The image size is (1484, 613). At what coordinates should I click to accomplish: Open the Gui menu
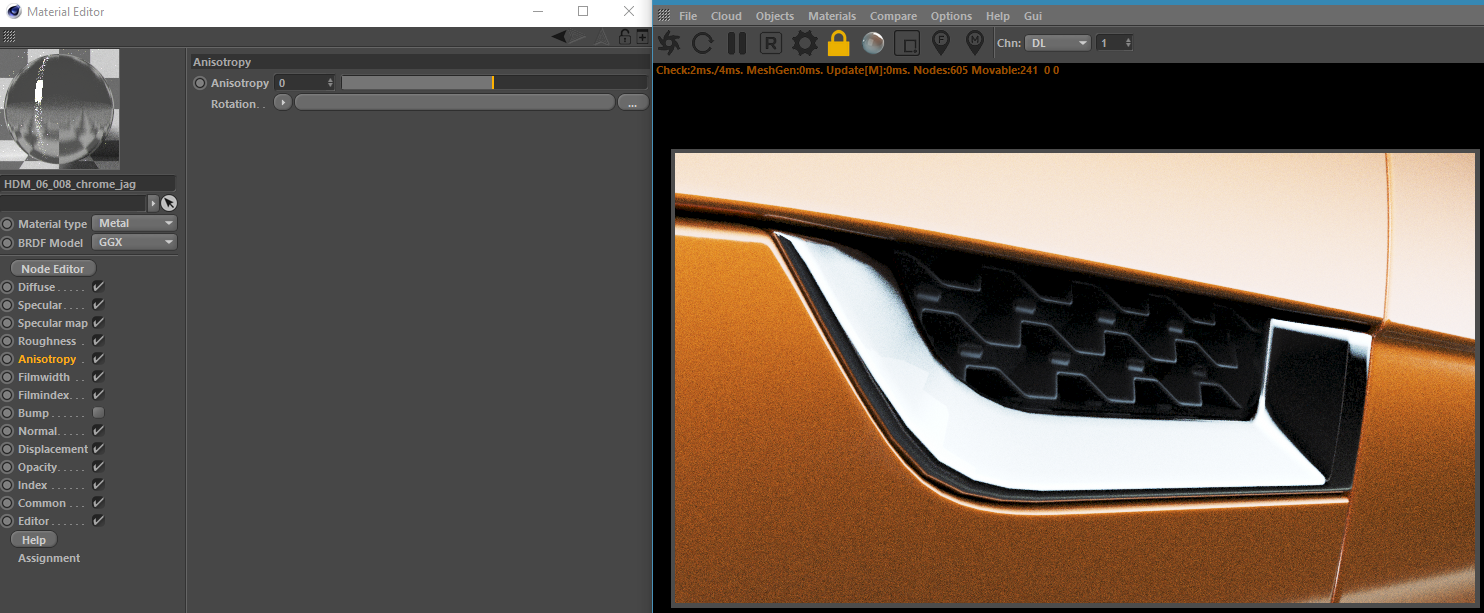point(1033,16)
